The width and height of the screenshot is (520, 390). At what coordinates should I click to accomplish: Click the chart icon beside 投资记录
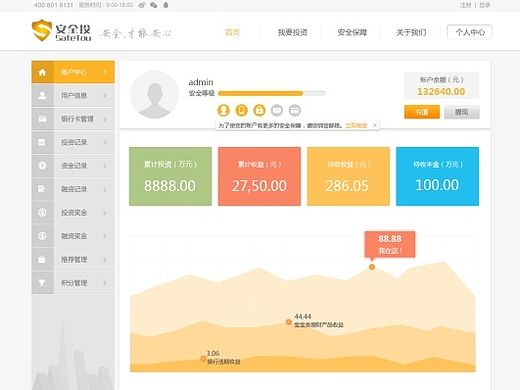42,142
